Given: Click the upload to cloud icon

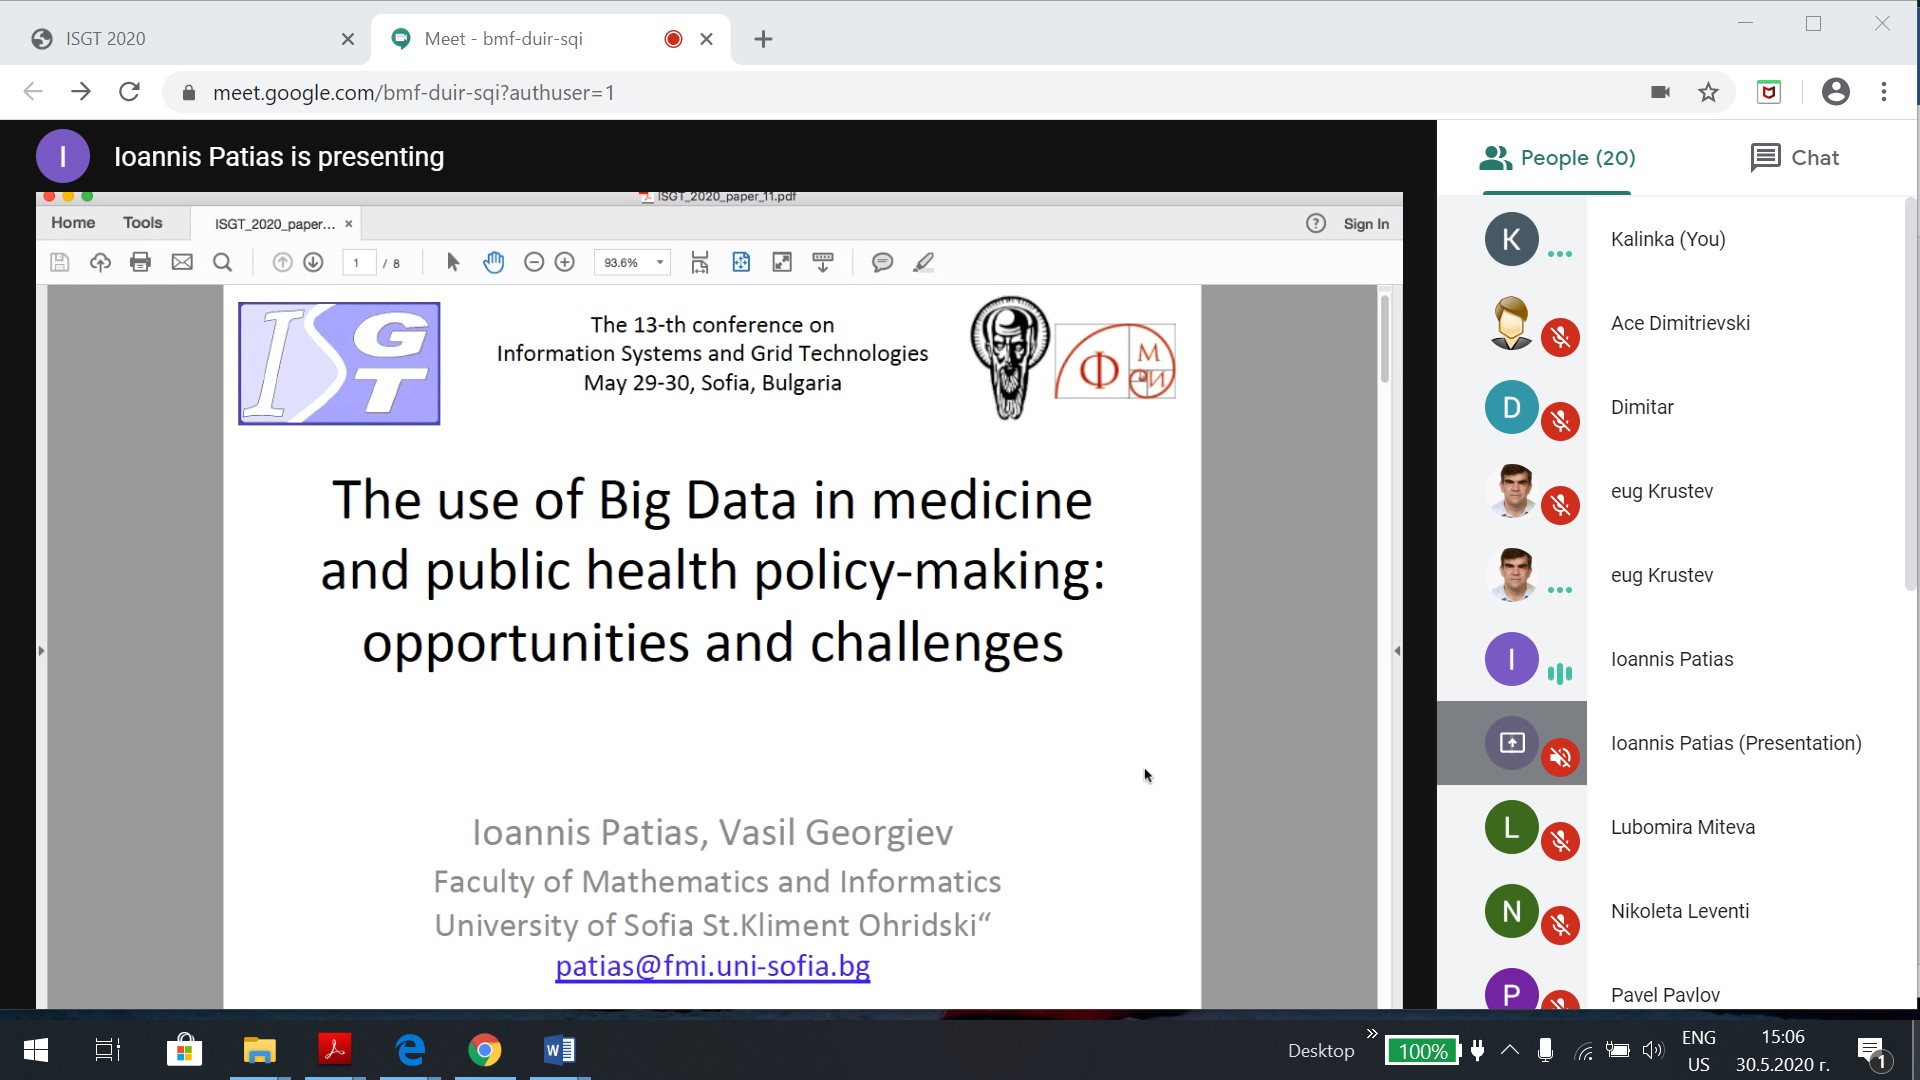Looking at the screenshot, I should pos(100,262).
